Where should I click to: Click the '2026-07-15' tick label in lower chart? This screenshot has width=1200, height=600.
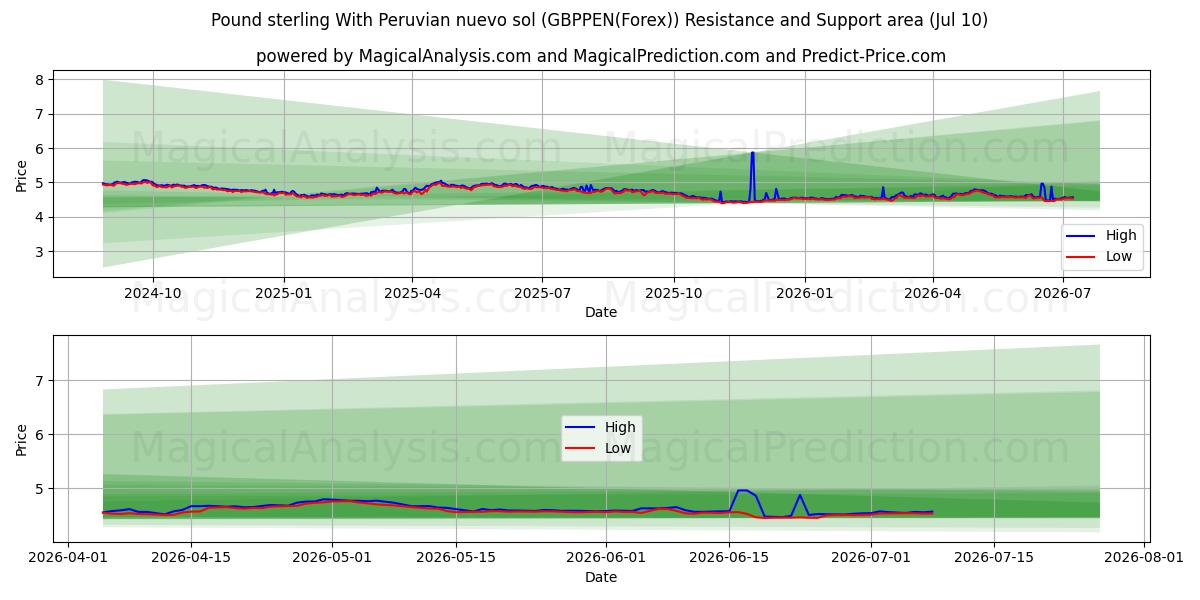tap(995, 557)
